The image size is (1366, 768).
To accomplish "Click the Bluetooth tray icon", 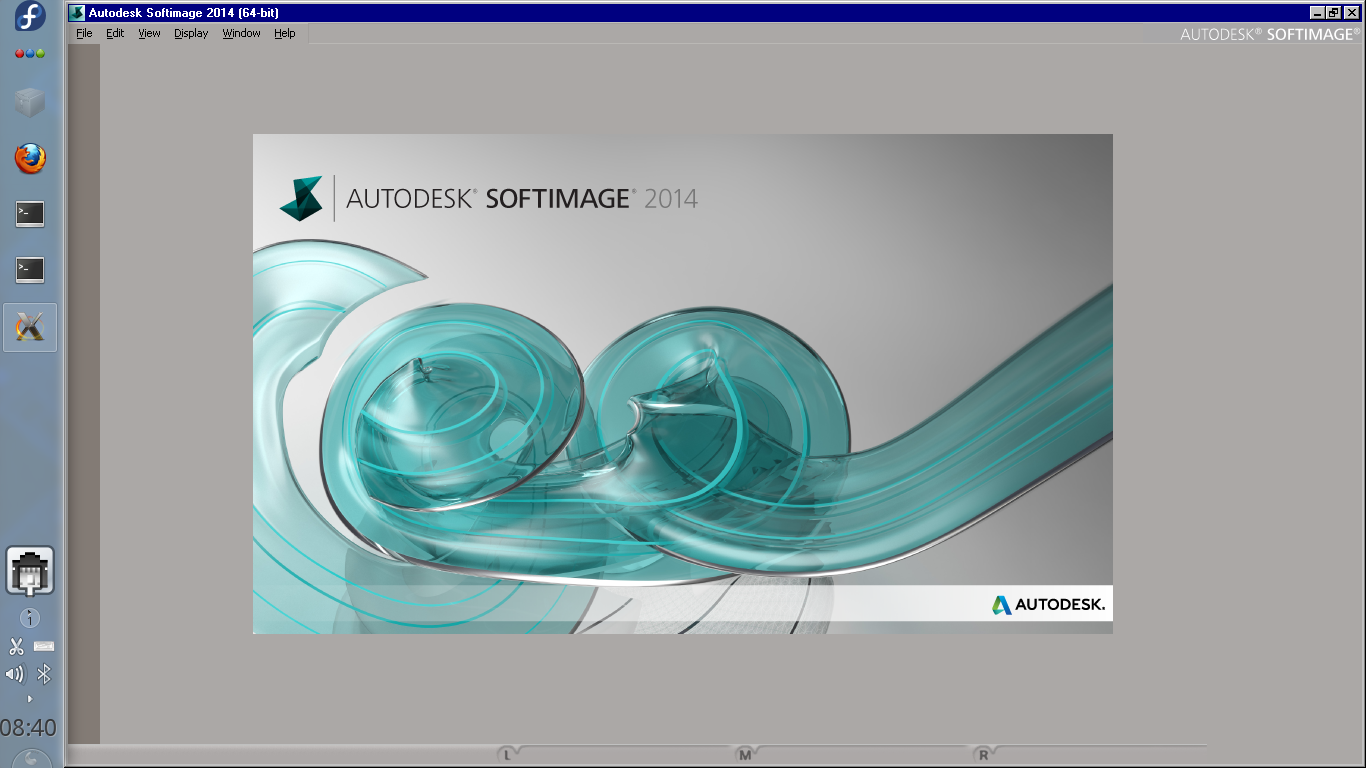I will [x=44, y=674].
